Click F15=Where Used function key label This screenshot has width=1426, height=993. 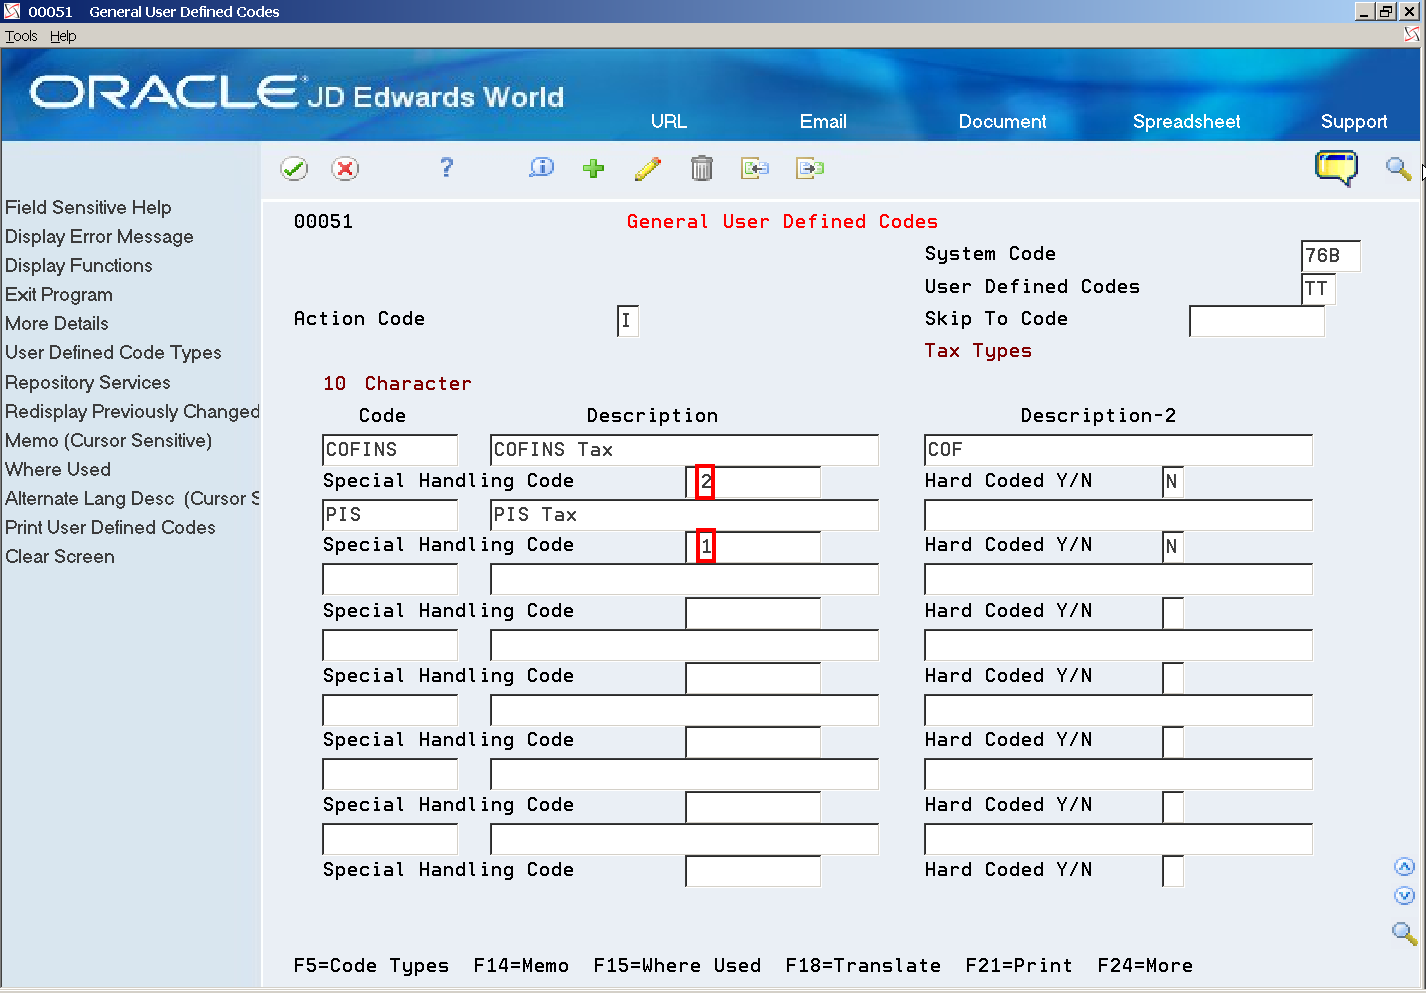point(677,966)
